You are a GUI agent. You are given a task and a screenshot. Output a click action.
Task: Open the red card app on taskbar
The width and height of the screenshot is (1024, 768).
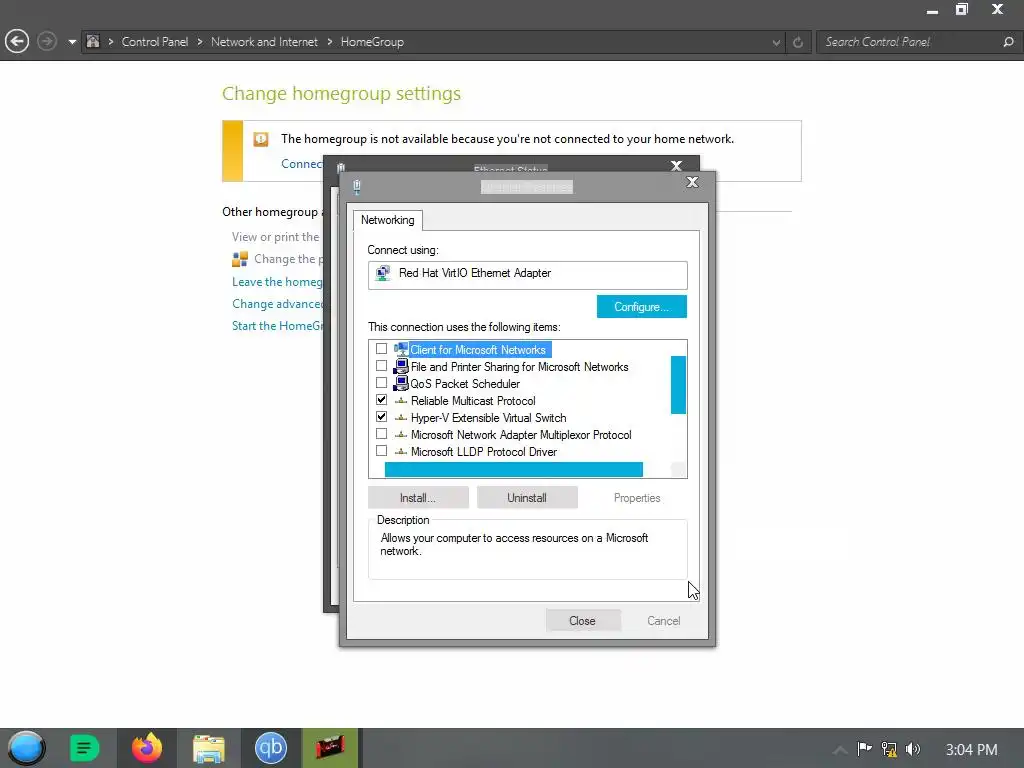(330, 748)
